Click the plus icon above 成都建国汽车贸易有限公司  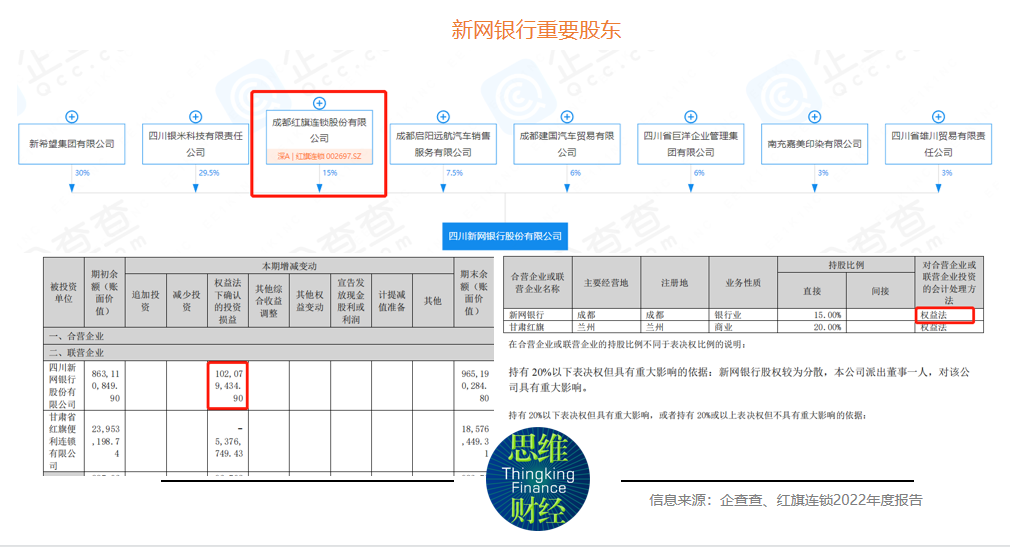[567, 117]
